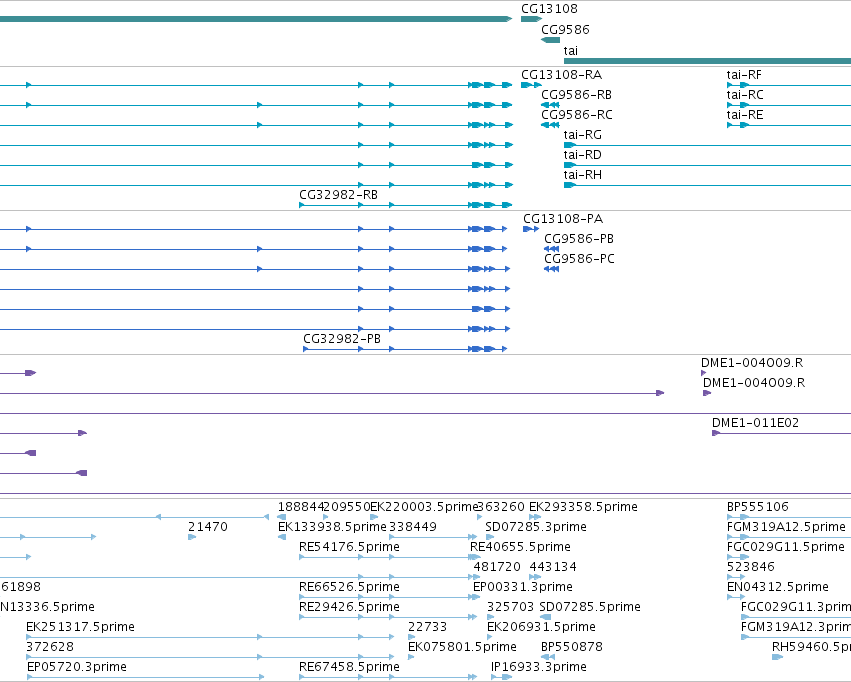The image size is (851, 682).
Task: Choose EST label EP00331.3prime
Action: coord(523,587)
